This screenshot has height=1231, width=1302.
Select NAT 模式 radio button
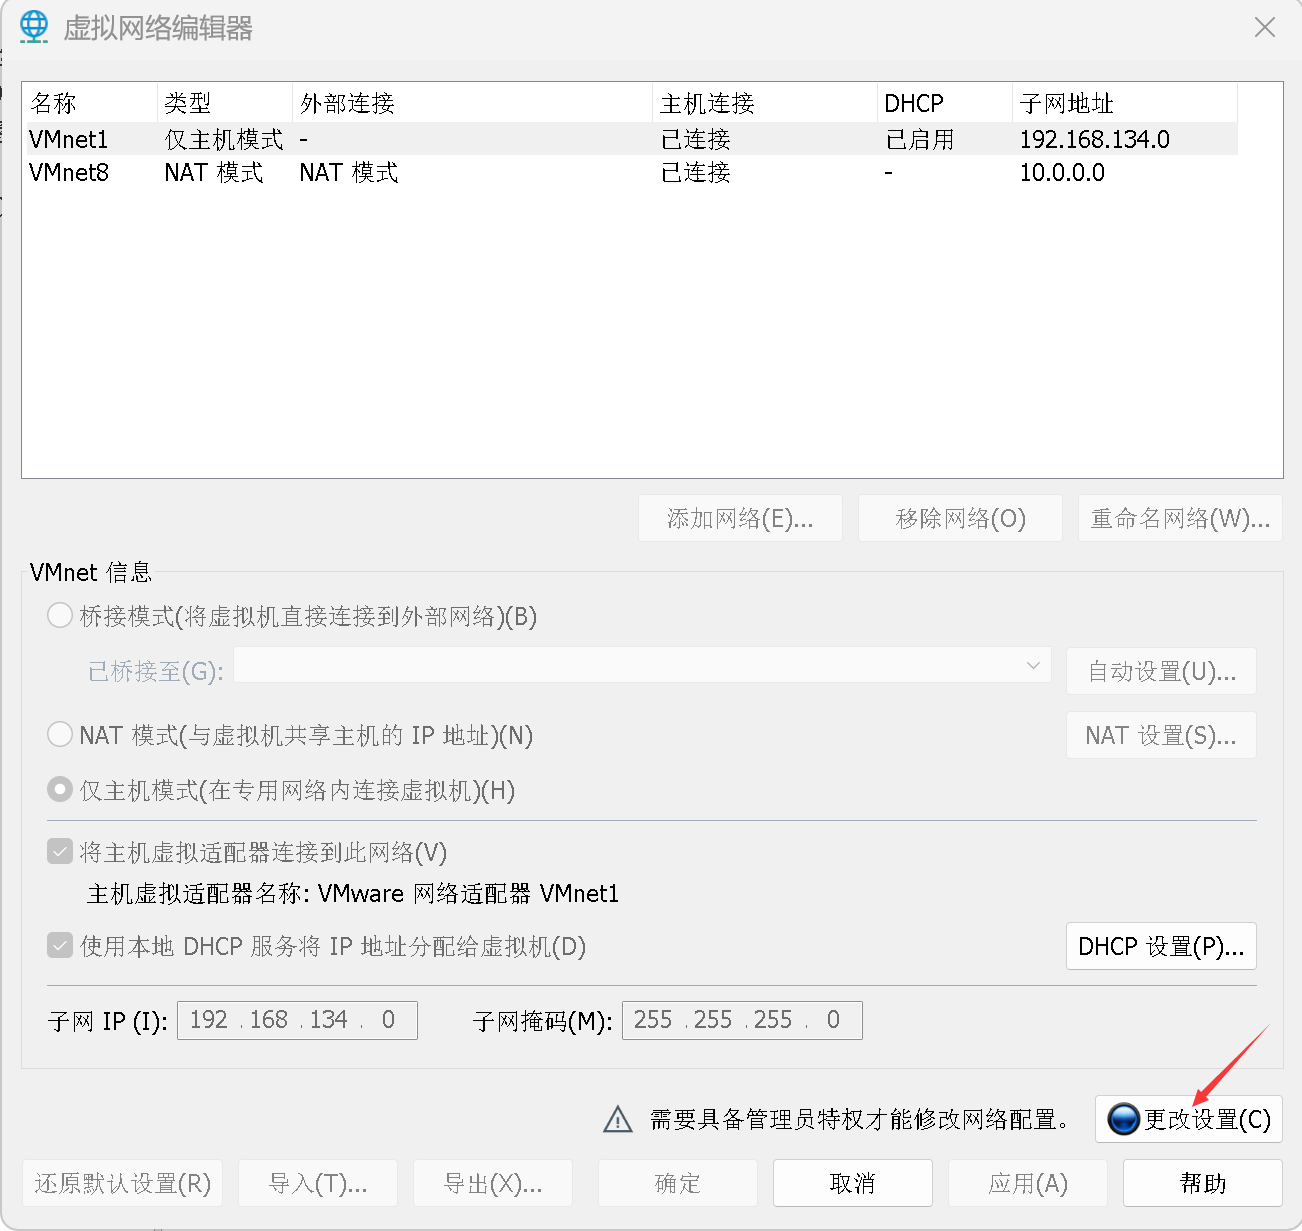60,735
